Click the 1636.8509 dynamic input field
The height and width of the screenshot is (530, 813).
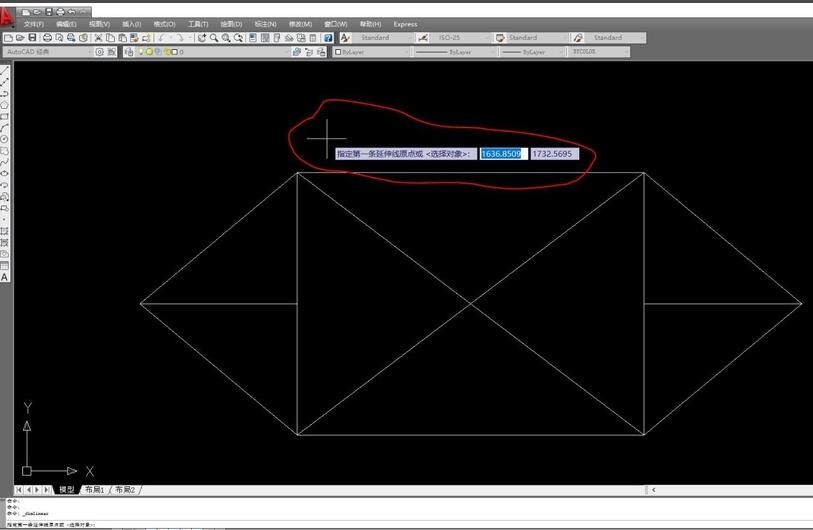[x=503, y=154]
